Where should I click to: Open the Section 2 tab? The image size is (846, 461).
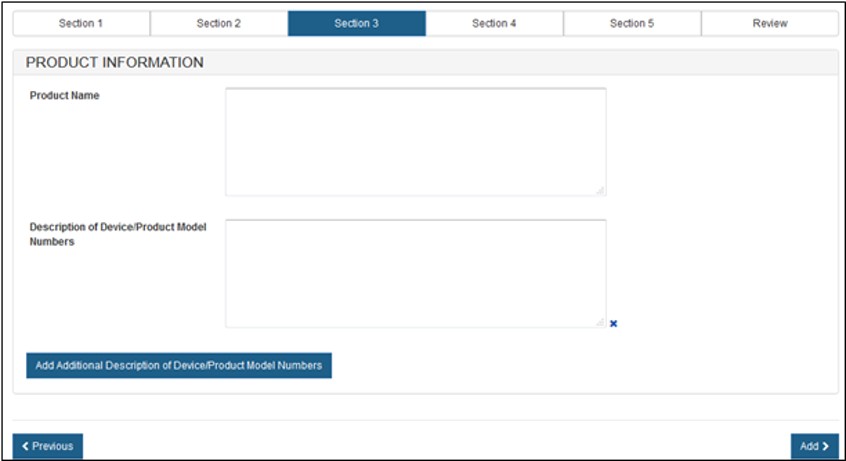click(x=219, y=23)
